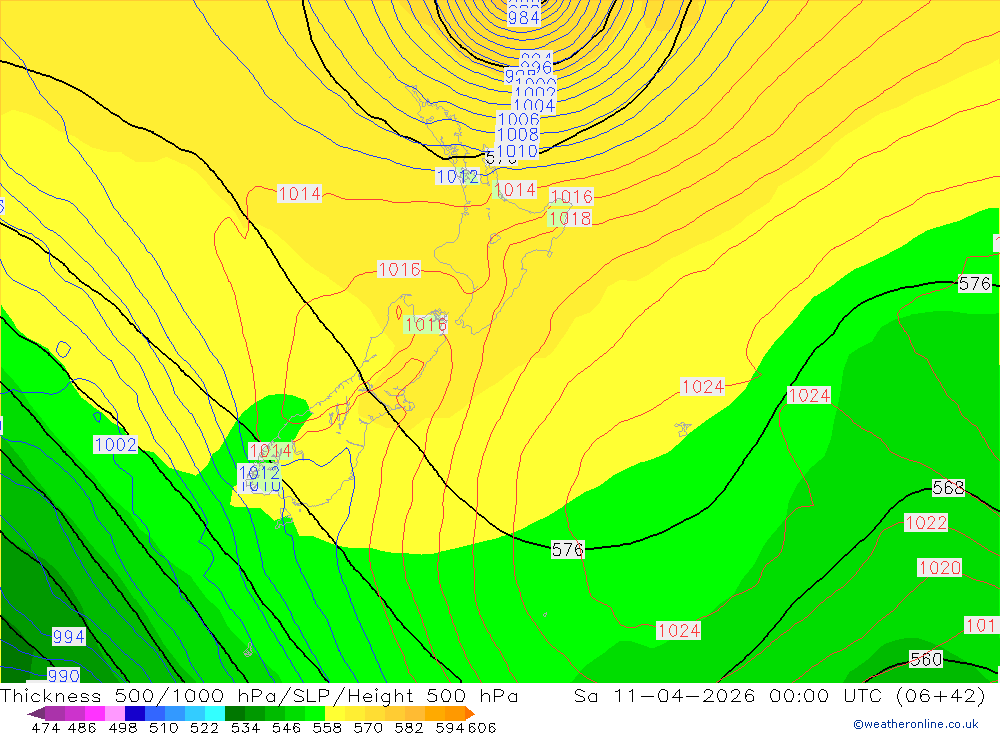Viewport: 1000px width, 733px height.
Task: Click the blue 994 isobar label
Action: coord(68,637)
